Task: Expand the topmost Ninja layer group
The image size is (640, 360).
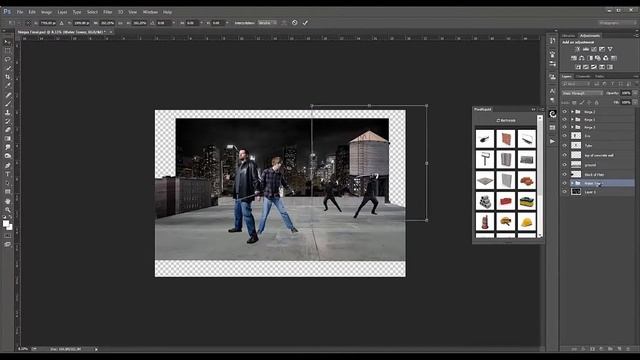Action: [x=572, y=111]
